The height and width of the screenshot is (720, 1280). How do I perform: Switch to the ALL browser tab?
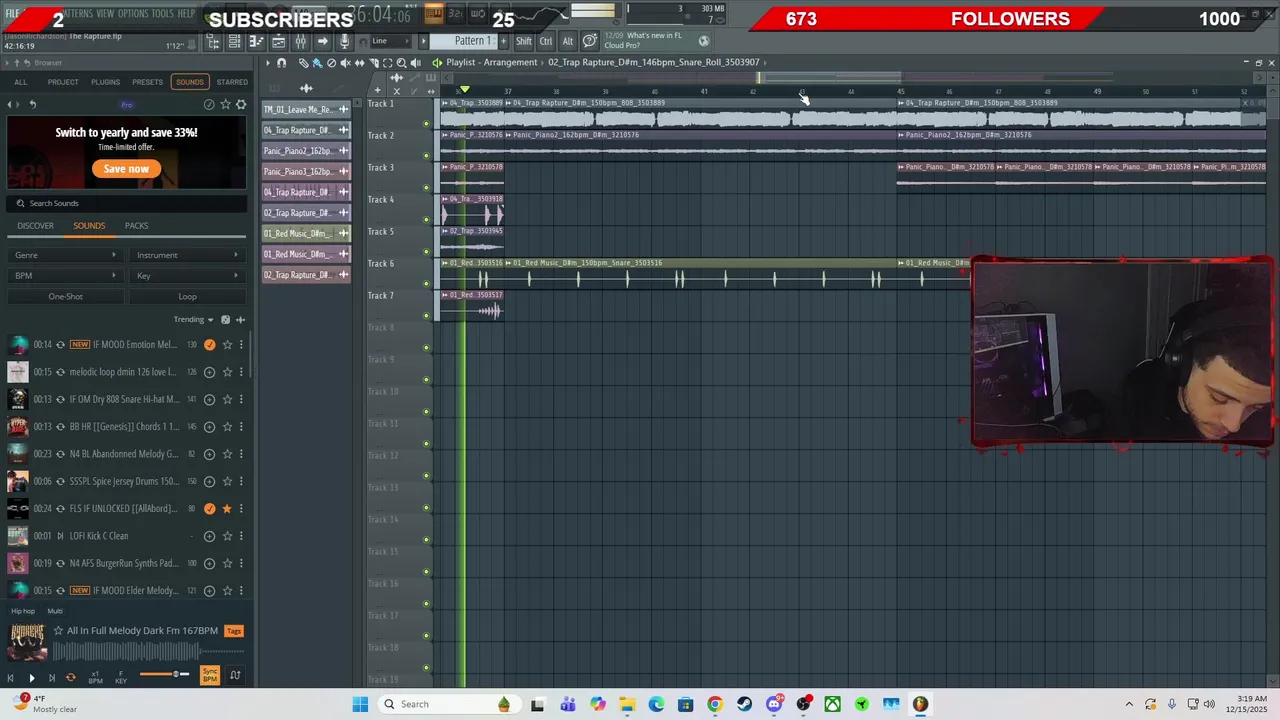click(x=21, y=82)
